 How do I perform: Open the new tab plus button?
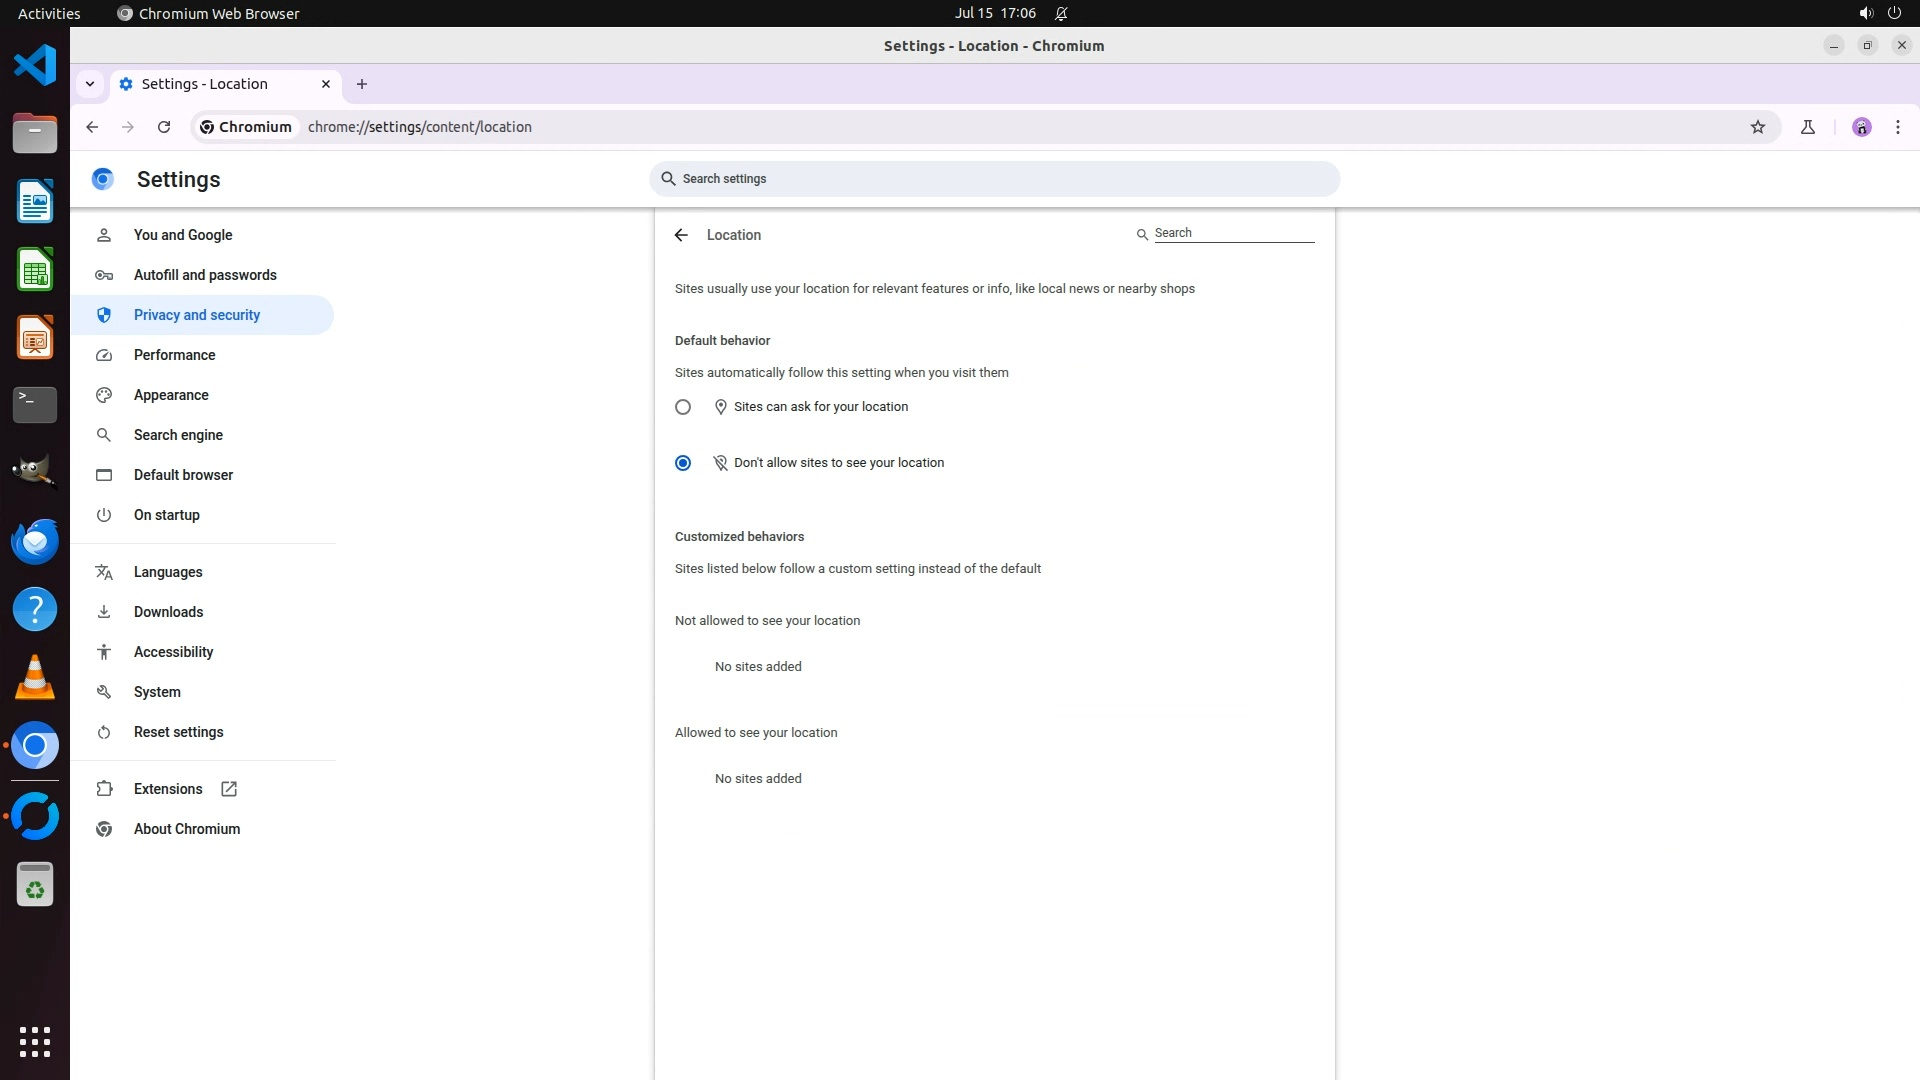[x=362, y=84]
